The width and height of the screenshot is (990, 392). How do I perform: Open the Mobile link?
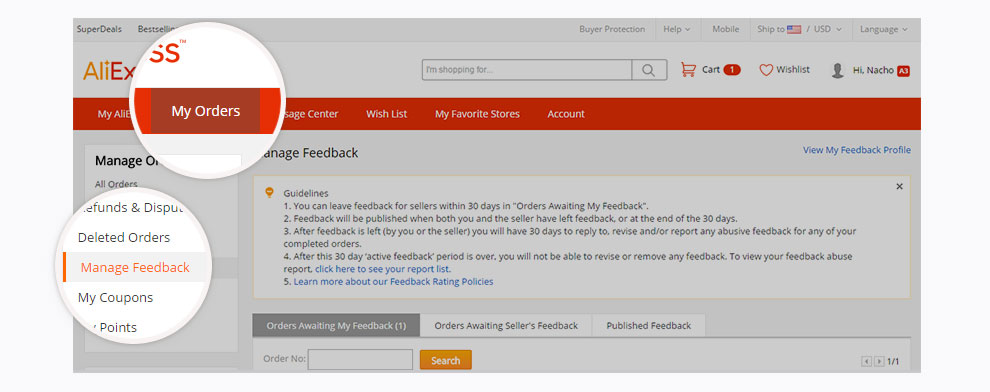coord(725,29)
